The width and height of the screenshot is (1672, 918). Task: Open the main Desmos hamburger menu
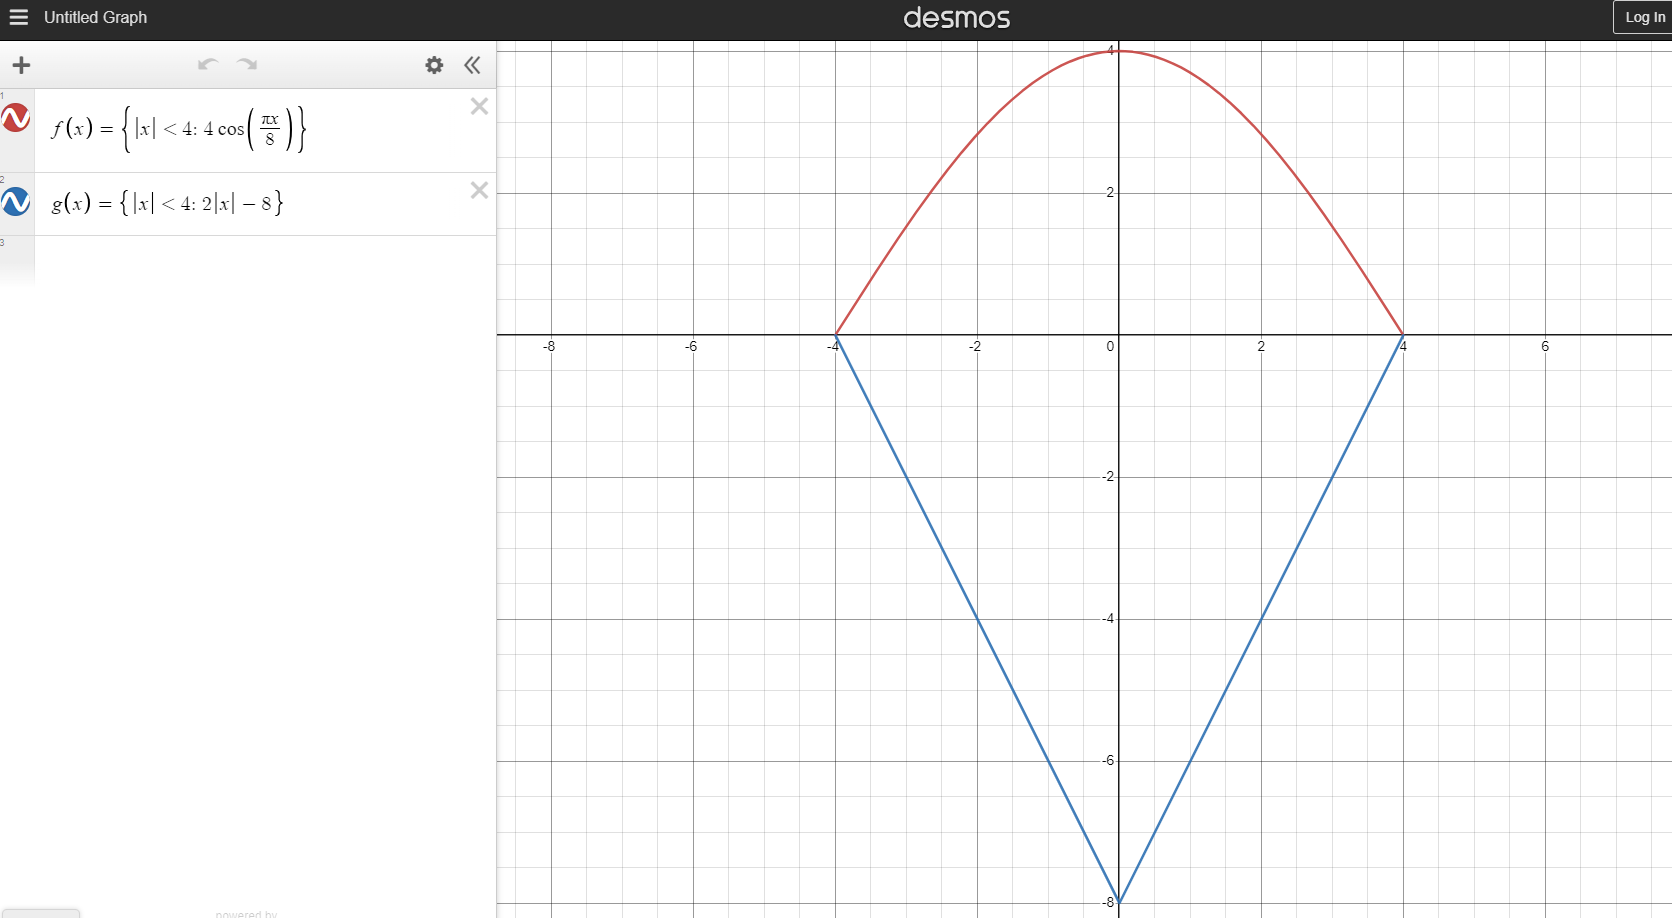(18, 17)
